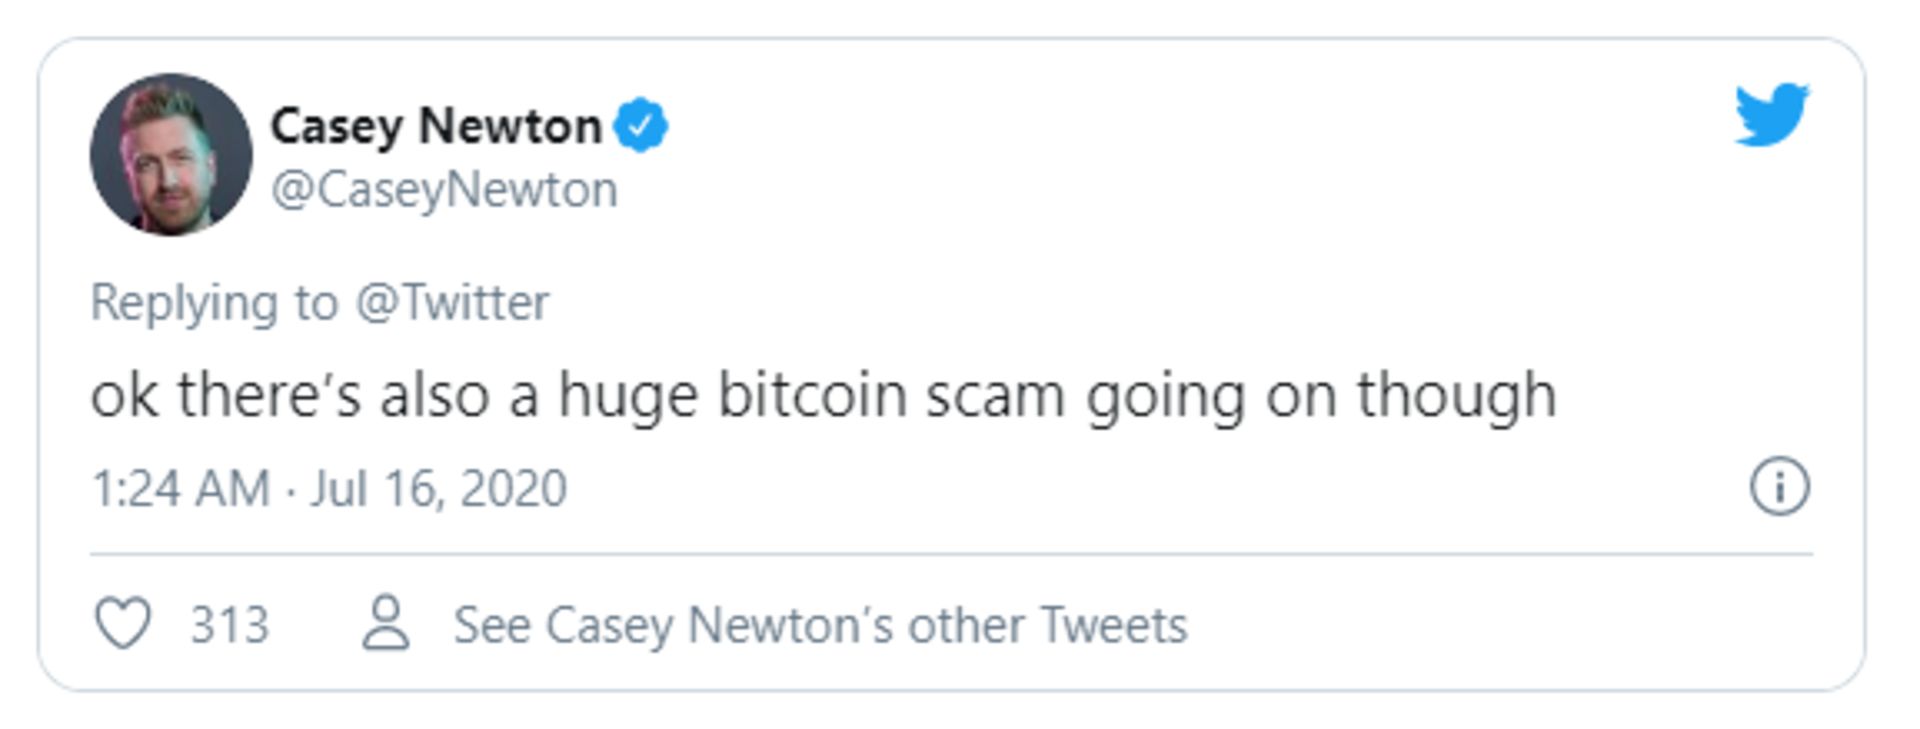Image resolution: width=1920 pixels, height=729 pixels.
Task: Click the word "scam" in the tweet
Action: [994, 394]
